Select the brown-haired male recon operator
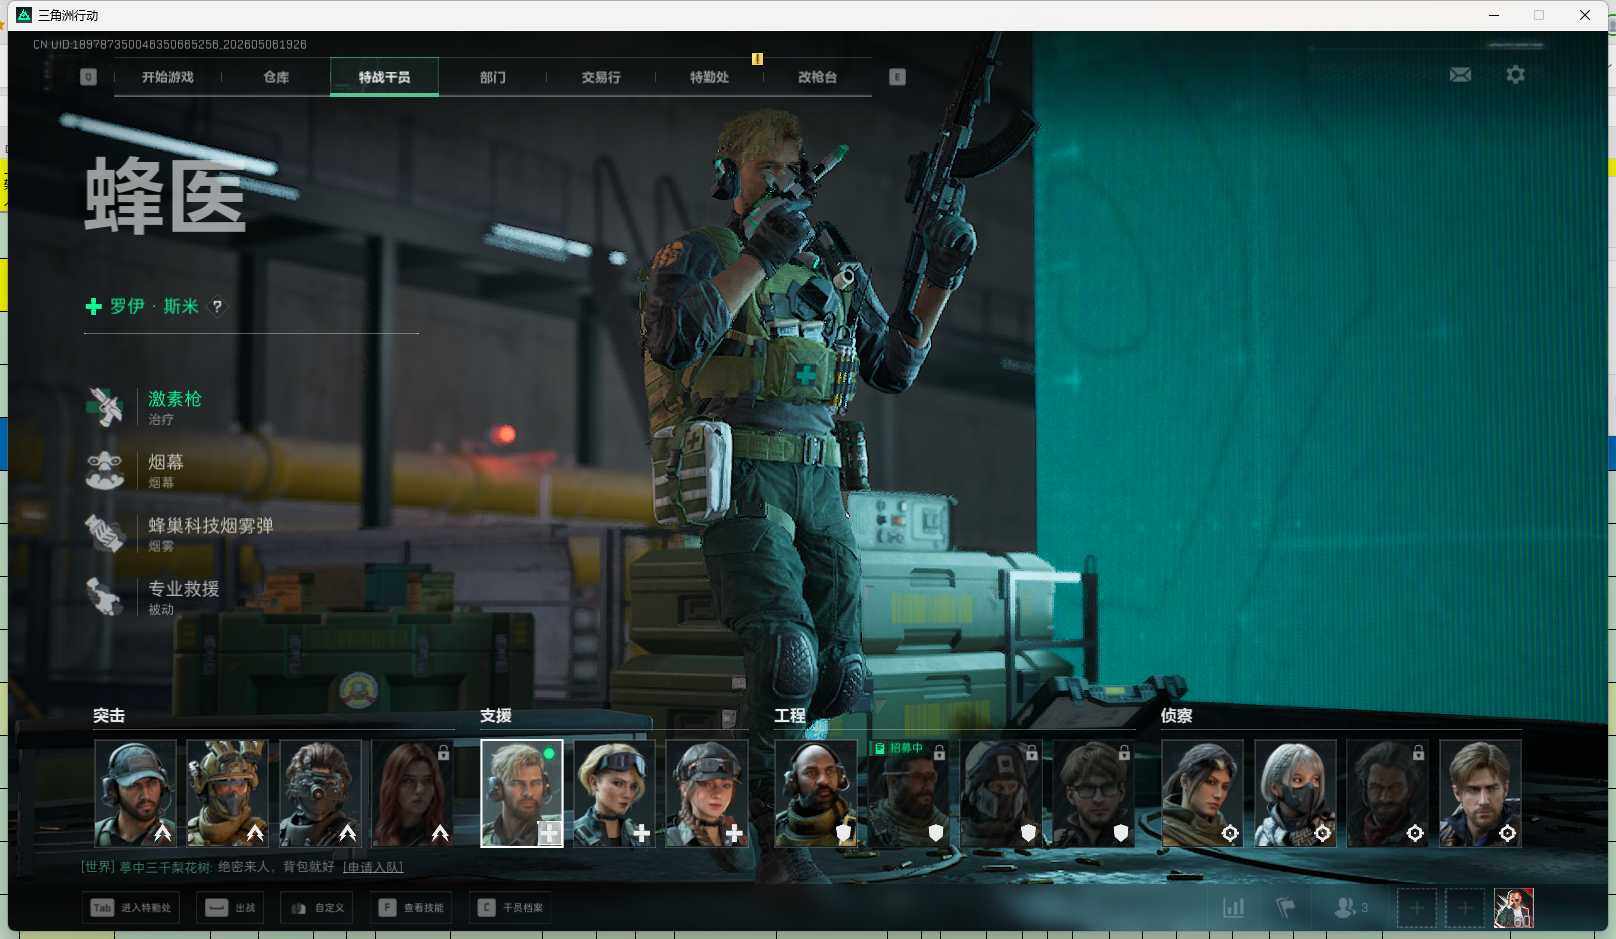This screenshot has height=939, width=1616. (x=1480, y=793)
